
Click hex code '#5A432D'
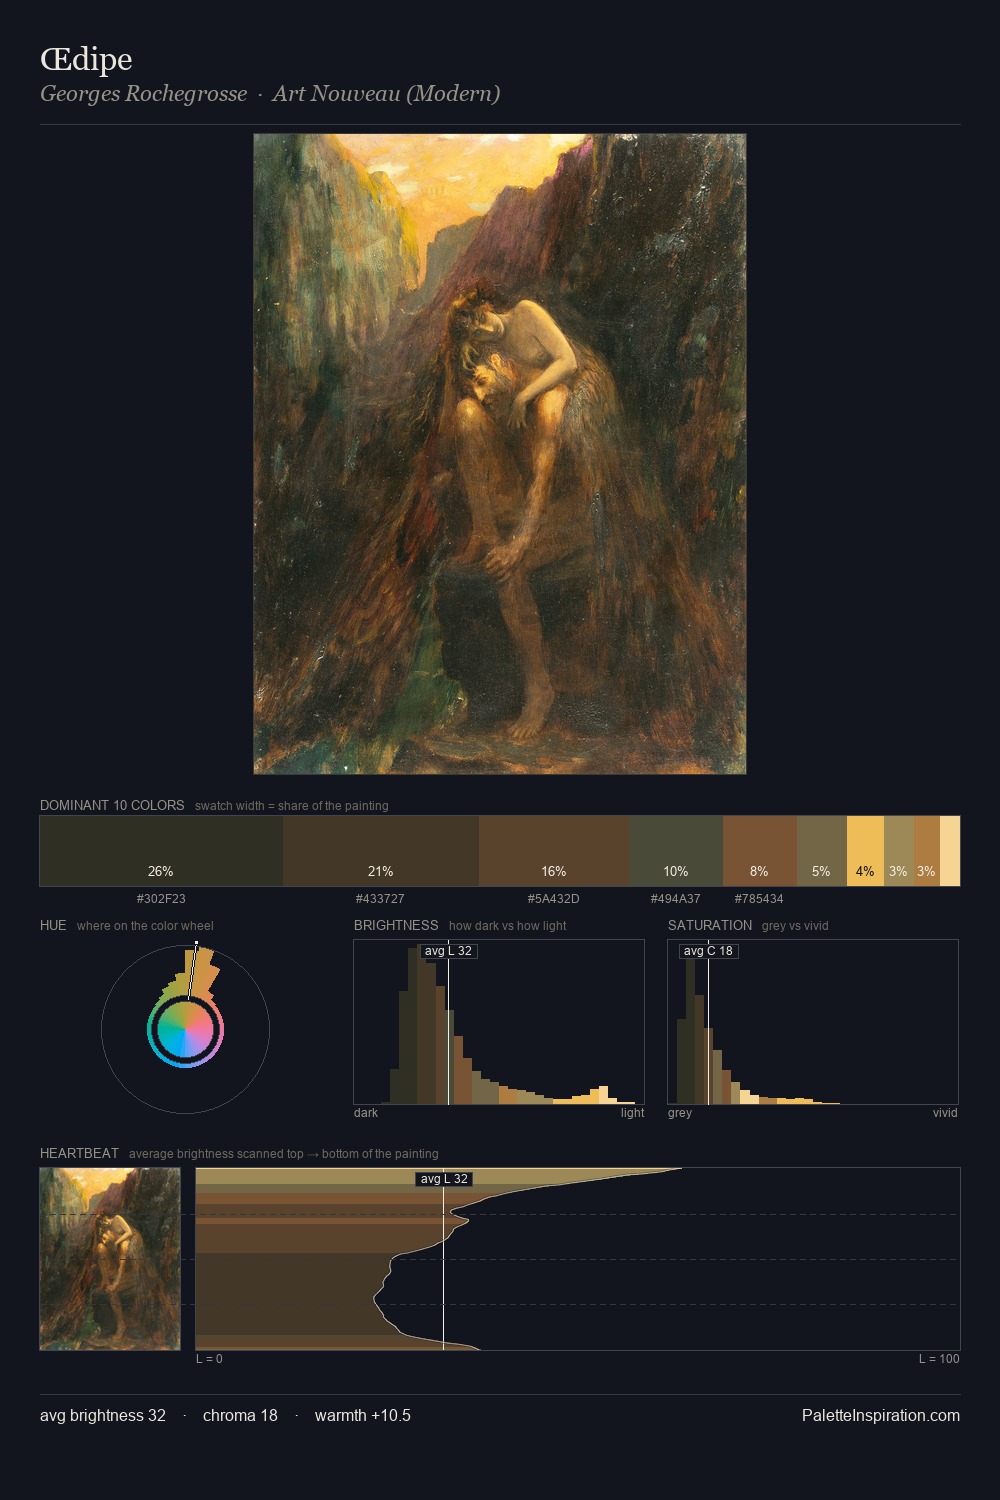(554, 899)
